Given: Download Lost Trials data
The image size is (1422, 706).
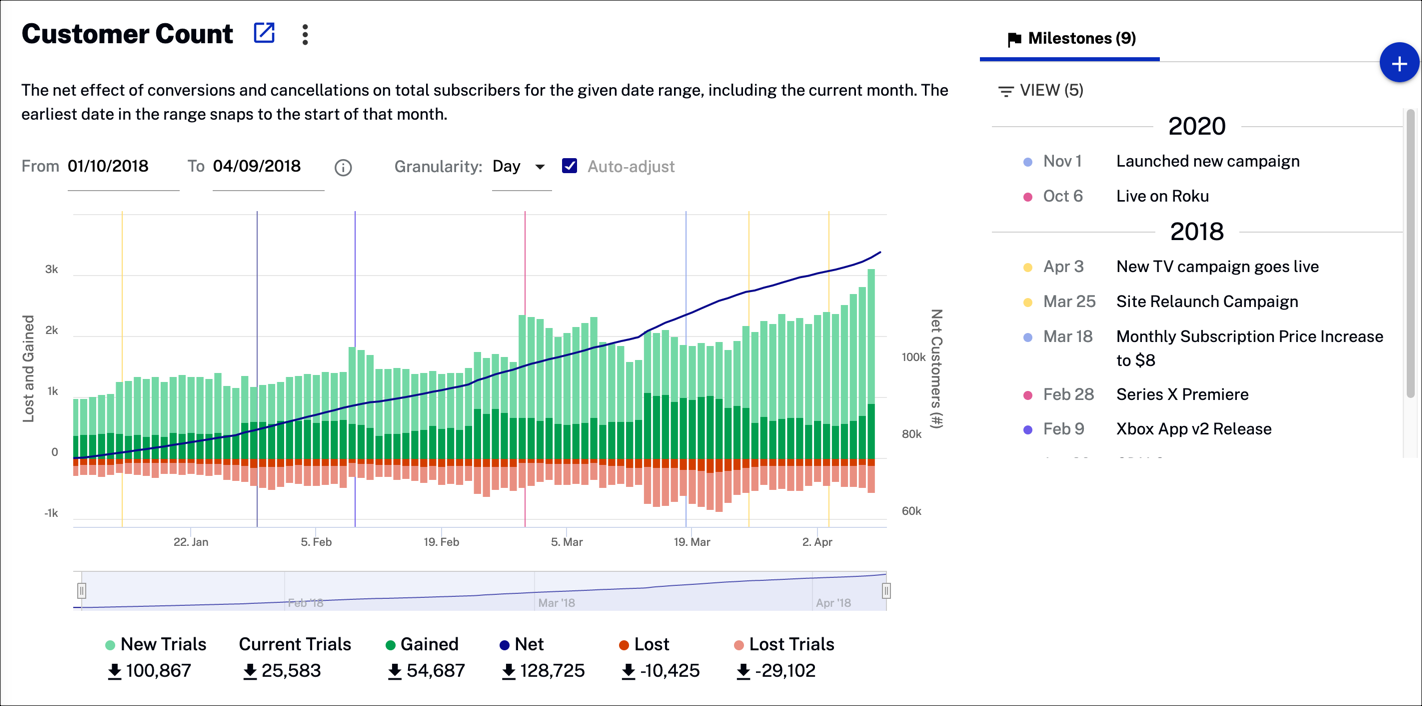Looking at the screenshot, I should coord(743,671).
